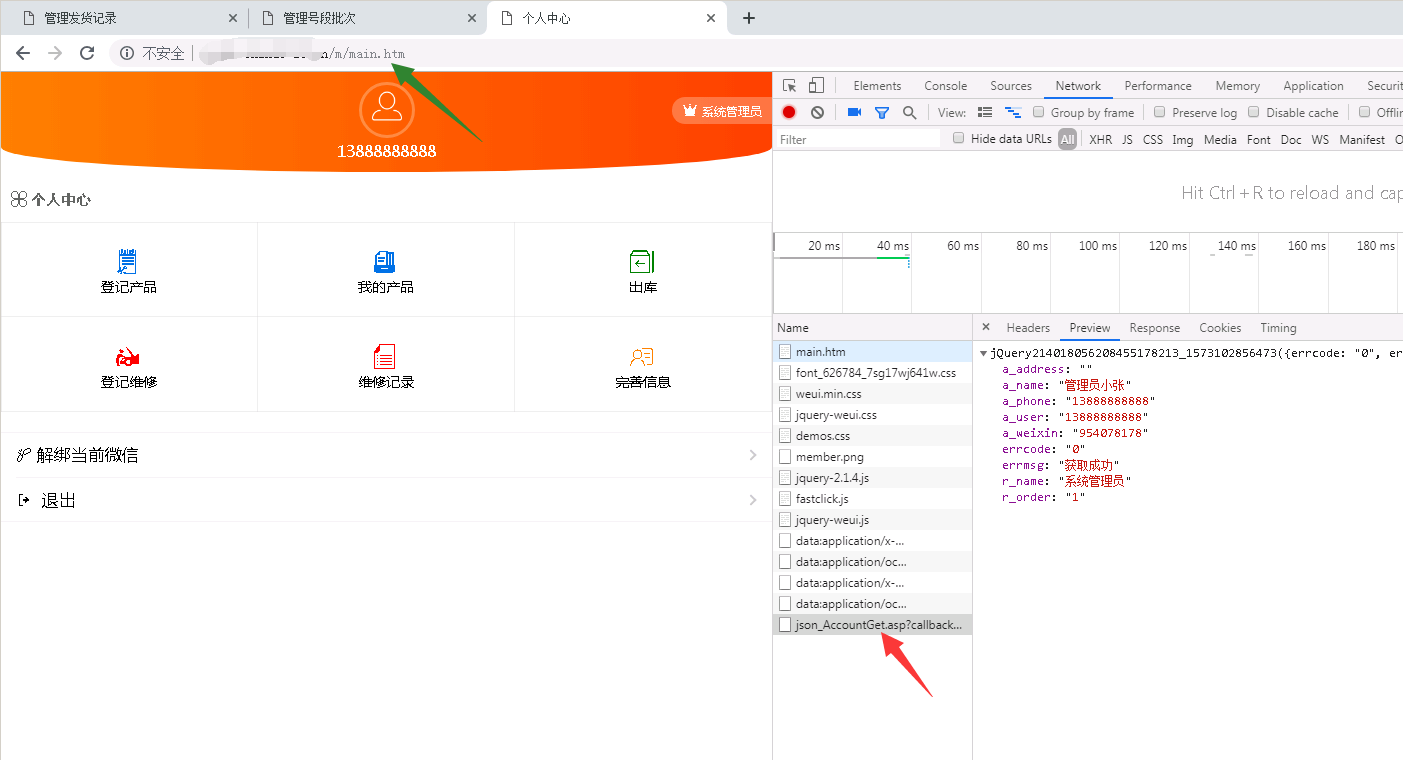This screenshot has height=760, width=1403.
Task: Filter requests by Doc type
Action: 1291,140
